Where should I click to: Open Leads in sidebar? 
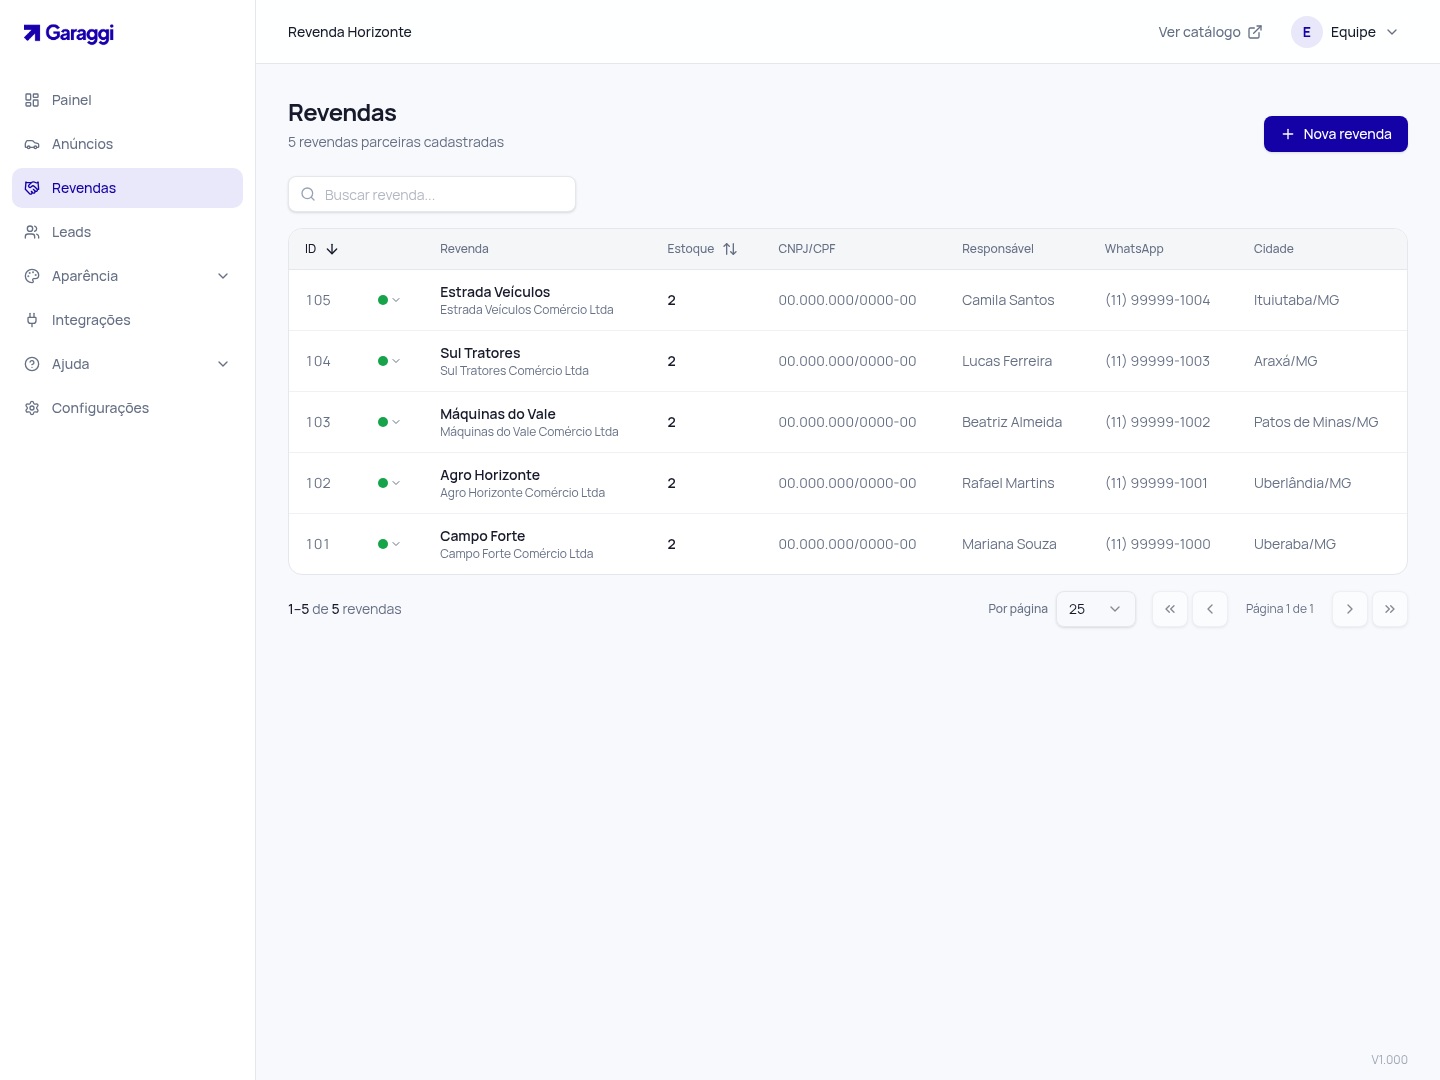(x=127, y=232)
